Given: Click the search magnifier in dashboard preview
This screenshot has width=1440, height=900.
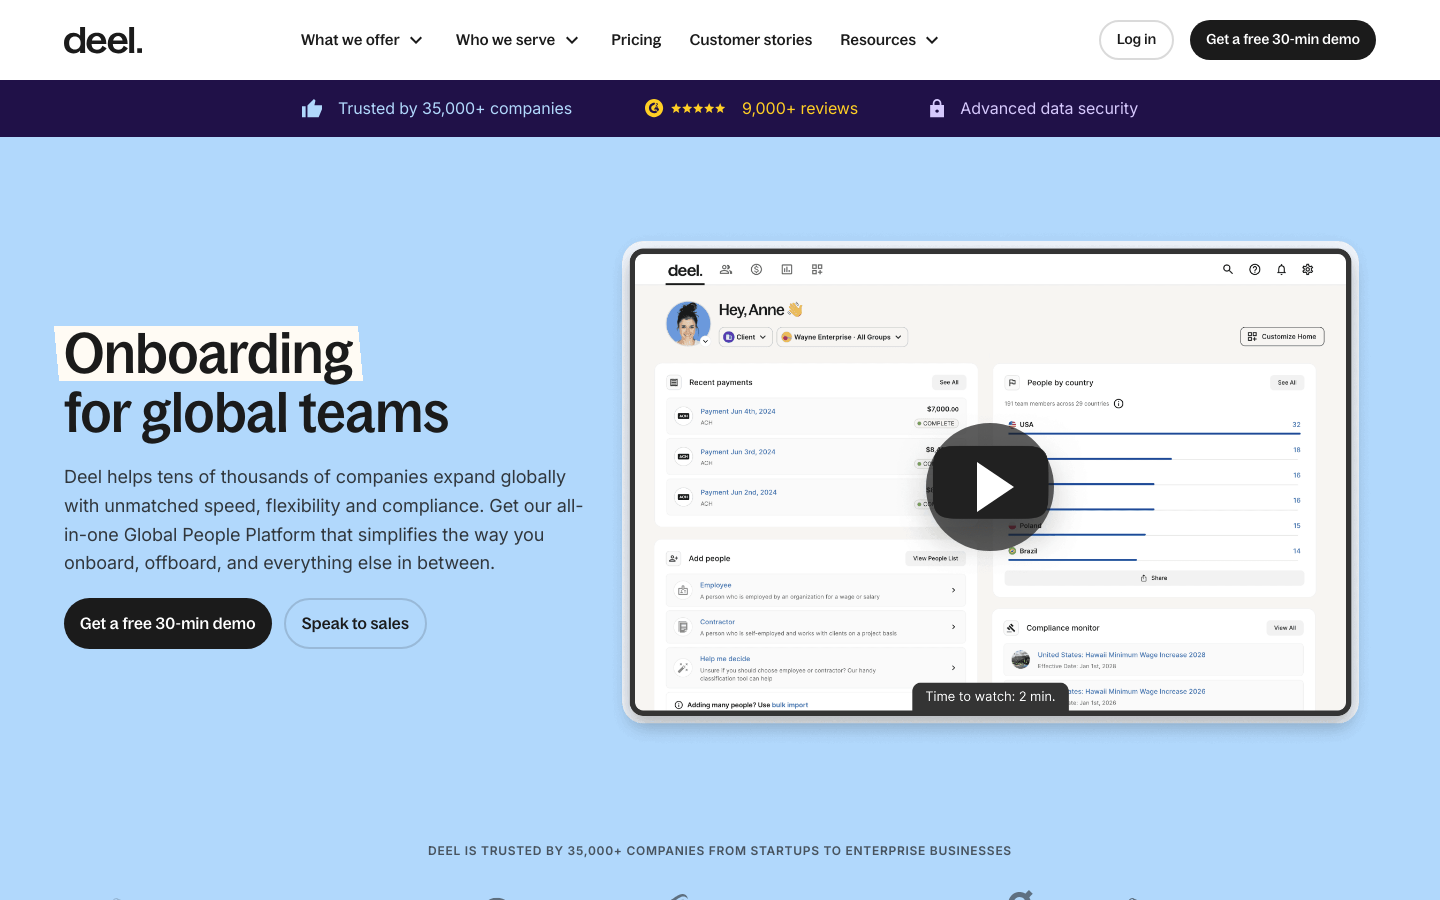Looking at the screenshot, I should (1228, 270).
